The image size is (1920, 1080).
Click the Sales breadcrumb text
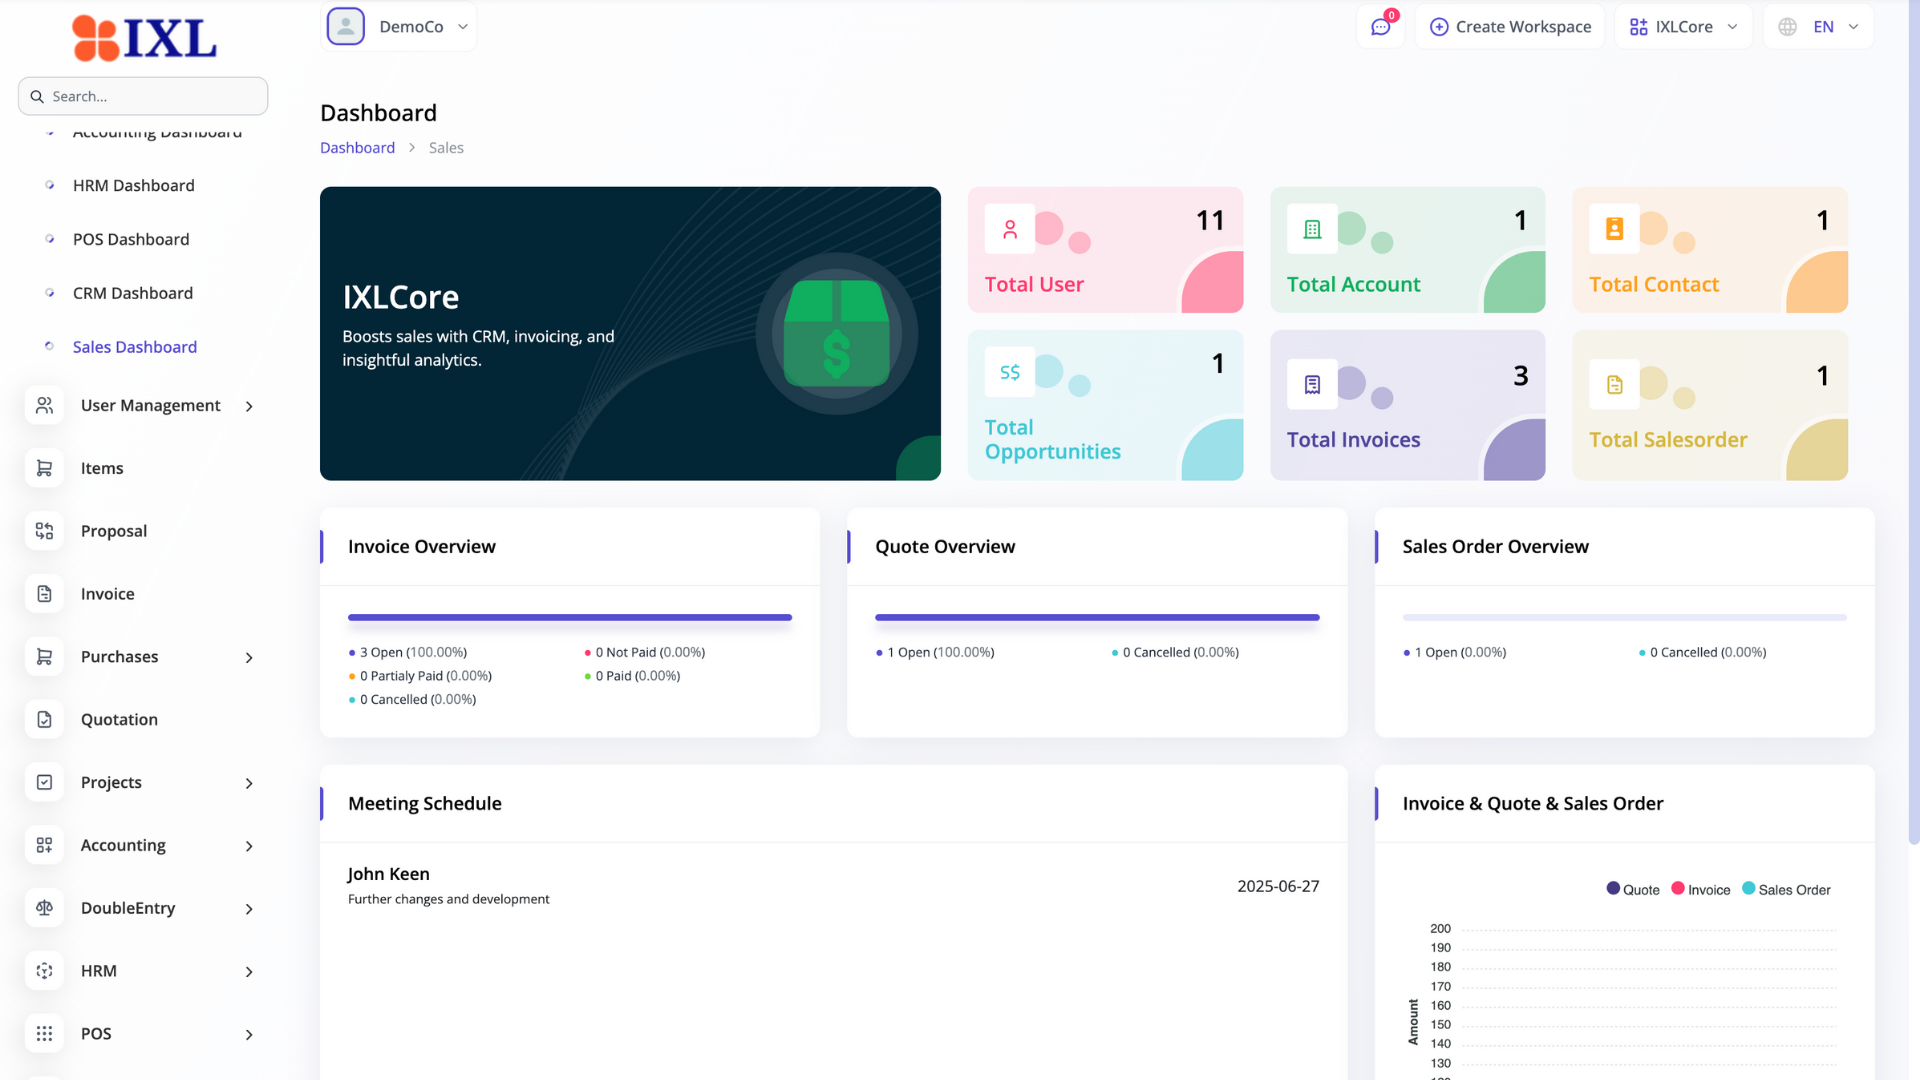(x=446, y=147)
